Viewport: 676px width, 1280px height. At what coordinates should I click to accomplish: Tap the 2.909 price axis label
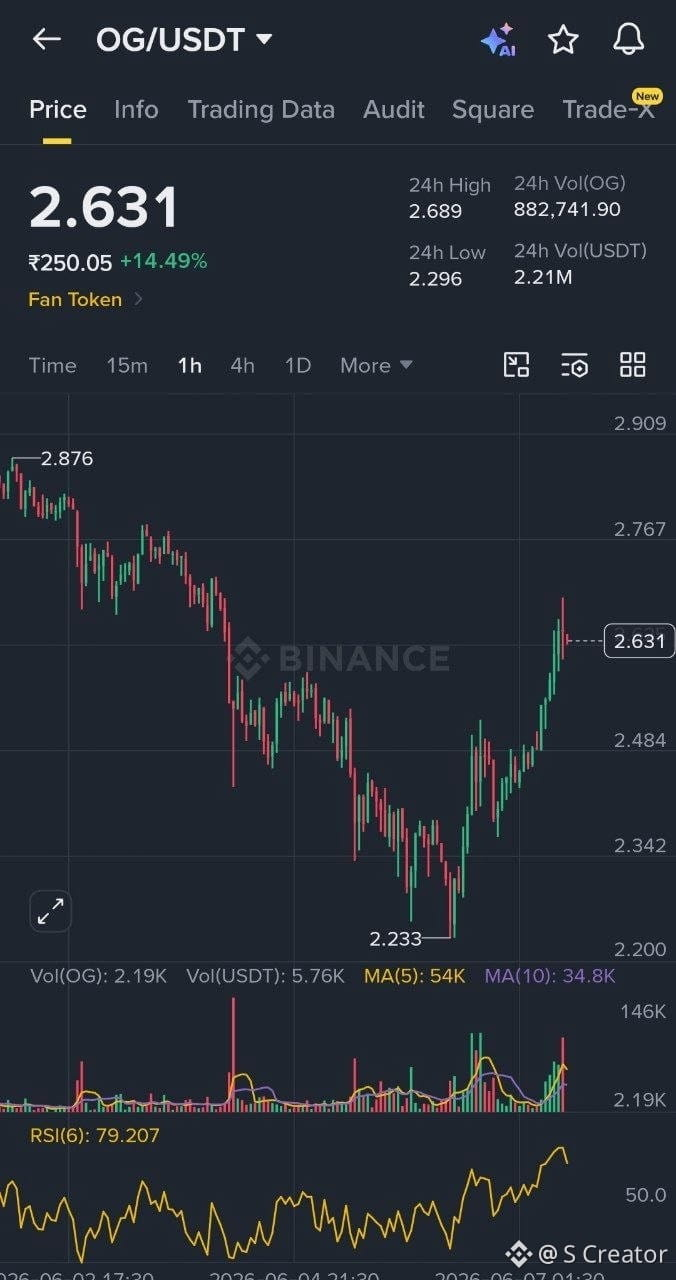[640, 423]
